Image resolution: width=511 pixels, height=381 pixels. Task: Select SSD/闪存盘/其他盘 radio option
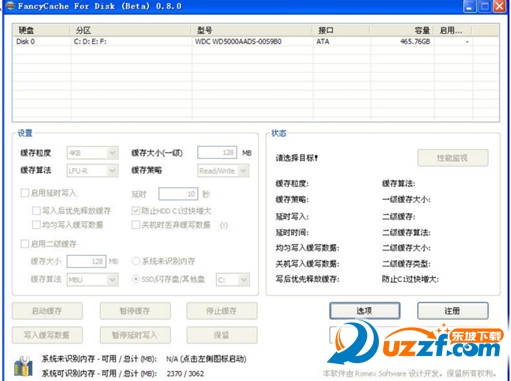point(136,279)
